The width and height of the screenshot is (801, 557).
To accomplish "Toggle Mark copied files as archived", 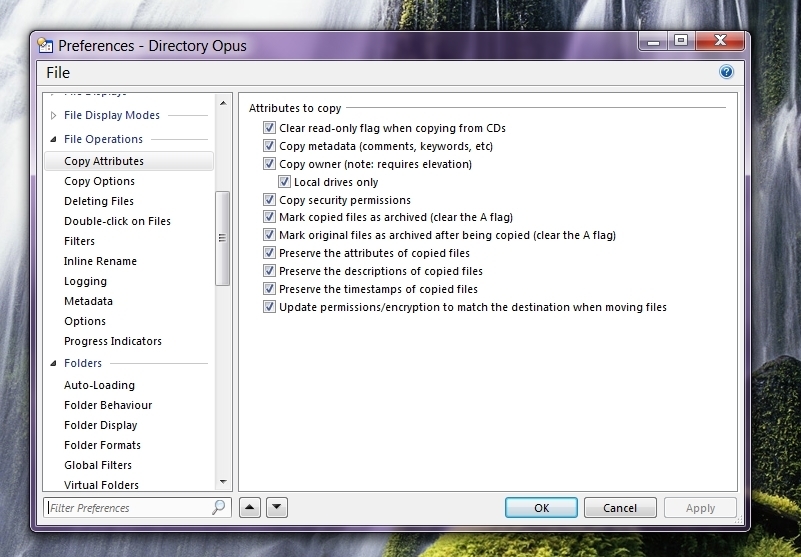I will pyautogui.click(x=269, y=217).
